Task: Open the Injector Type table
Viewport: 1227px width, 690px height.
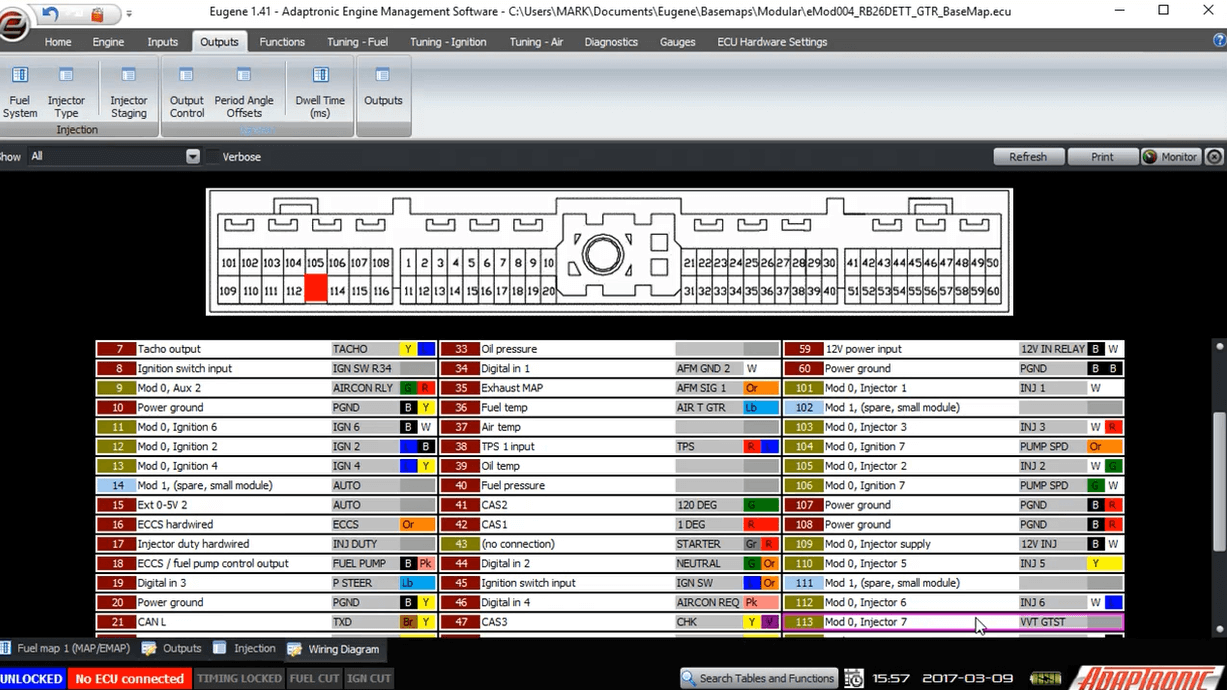Action: pos(67,93)
